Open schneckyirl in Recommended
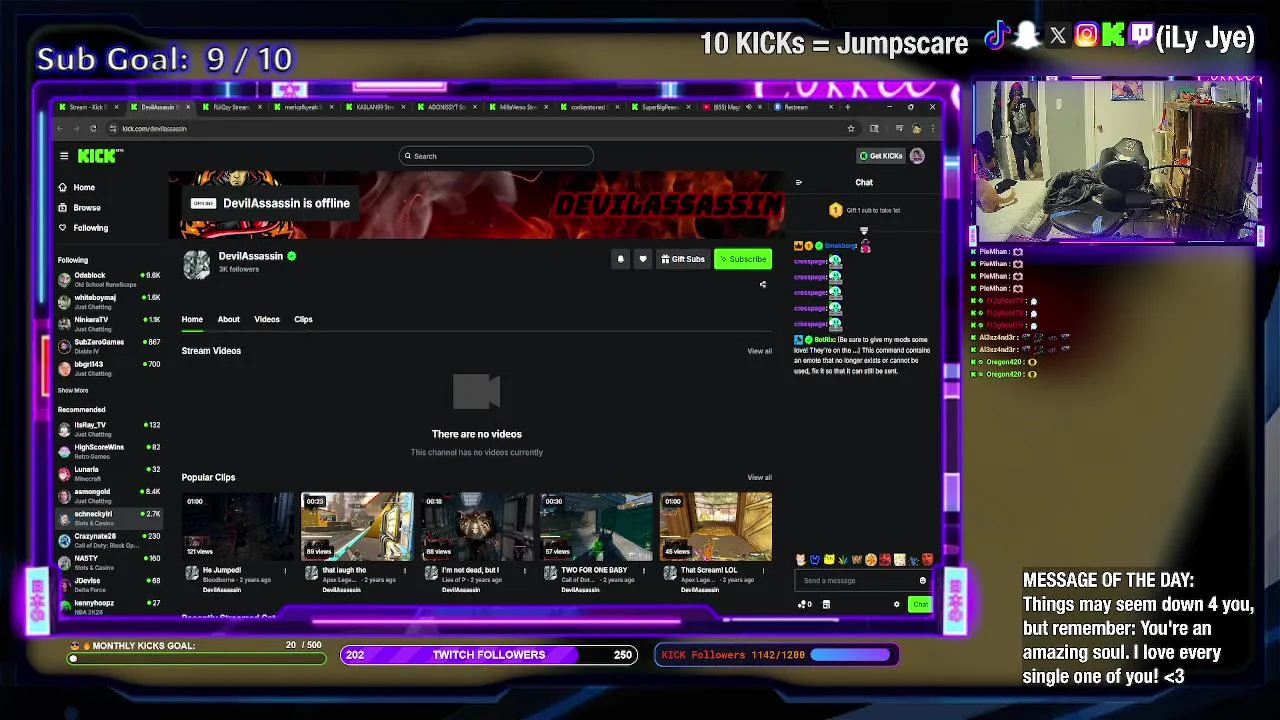 [109, 518]
